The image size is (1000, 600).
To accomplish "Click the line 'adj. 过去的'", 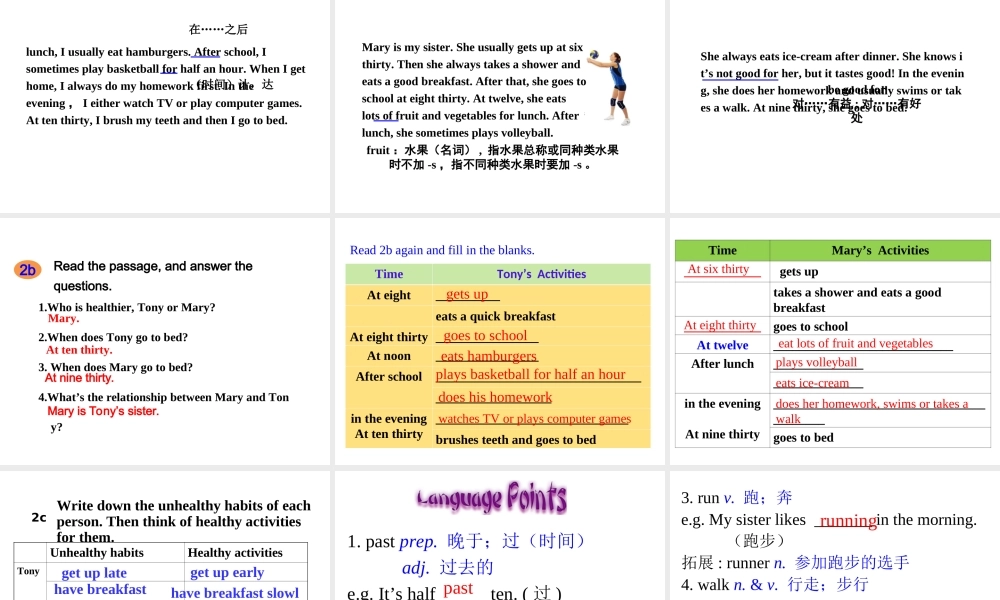I will [448, 567].
